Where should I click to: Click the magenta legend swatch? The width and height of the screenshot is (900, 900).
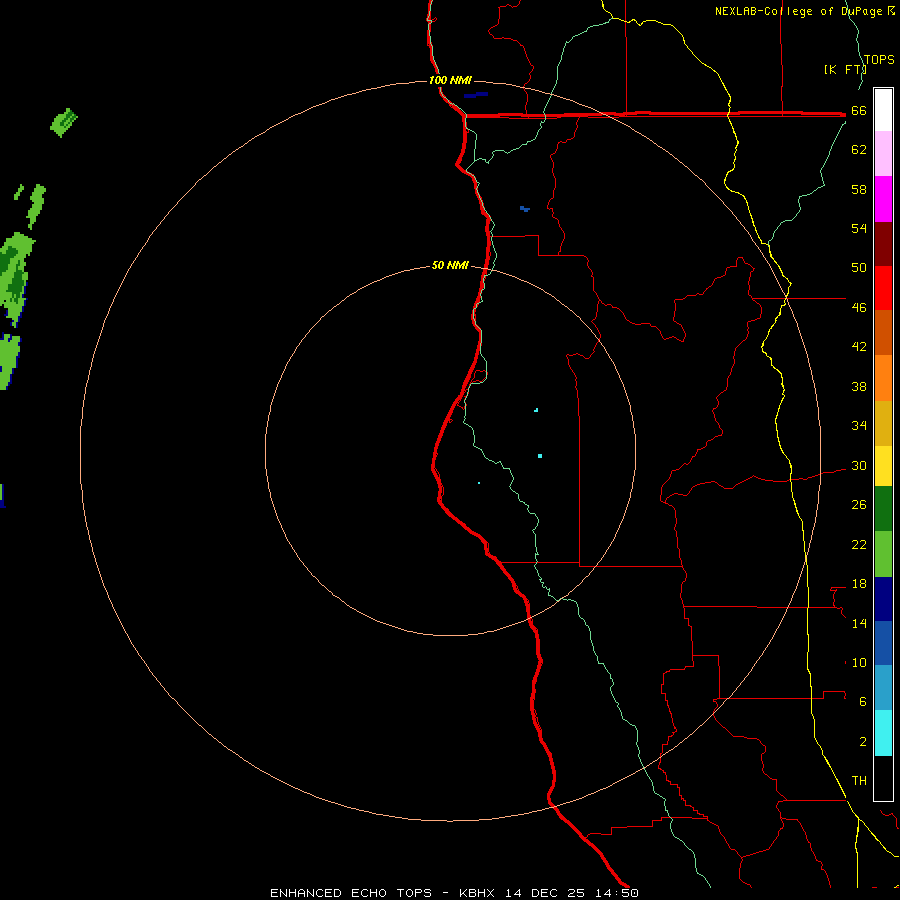[883, 199]
